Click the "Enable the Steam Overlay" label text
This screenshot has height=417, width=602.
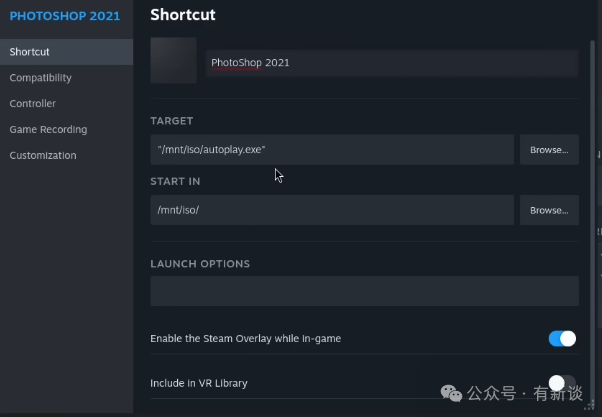pos(245,339)
